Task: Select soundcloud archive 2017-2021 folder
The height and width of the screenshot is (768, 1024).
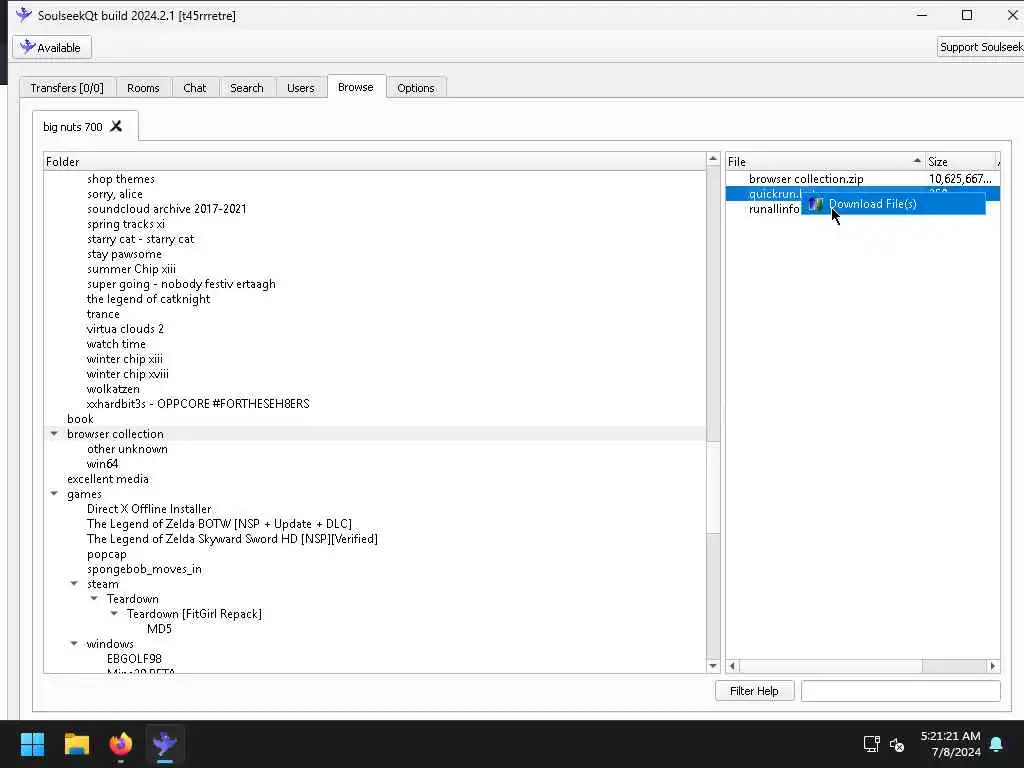Action: (x=167, y=209)
